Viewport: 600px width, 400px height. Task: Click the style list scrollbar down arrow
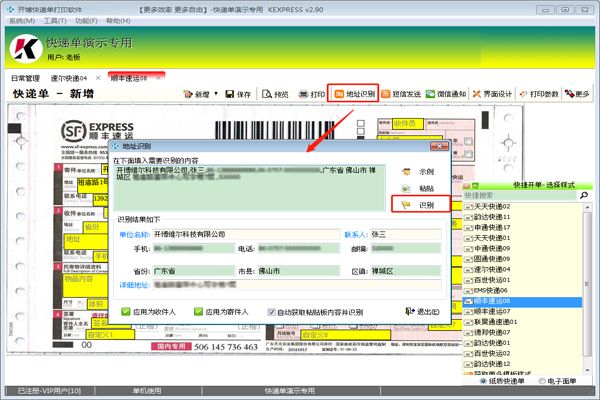pyautogui.click(x=587, y=371)
